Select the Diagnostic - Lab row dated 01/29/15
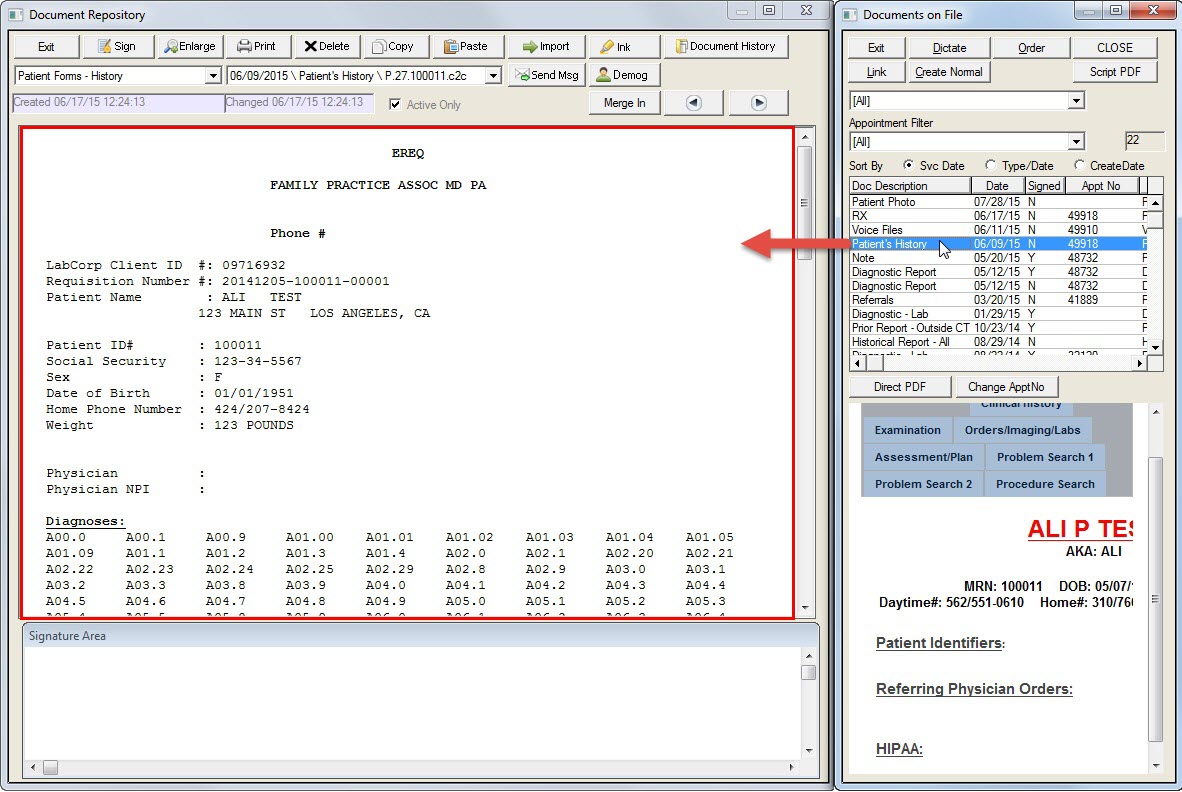Viewport: 1182px width, 792px height. pyautogui.click(x=999, y=314)
